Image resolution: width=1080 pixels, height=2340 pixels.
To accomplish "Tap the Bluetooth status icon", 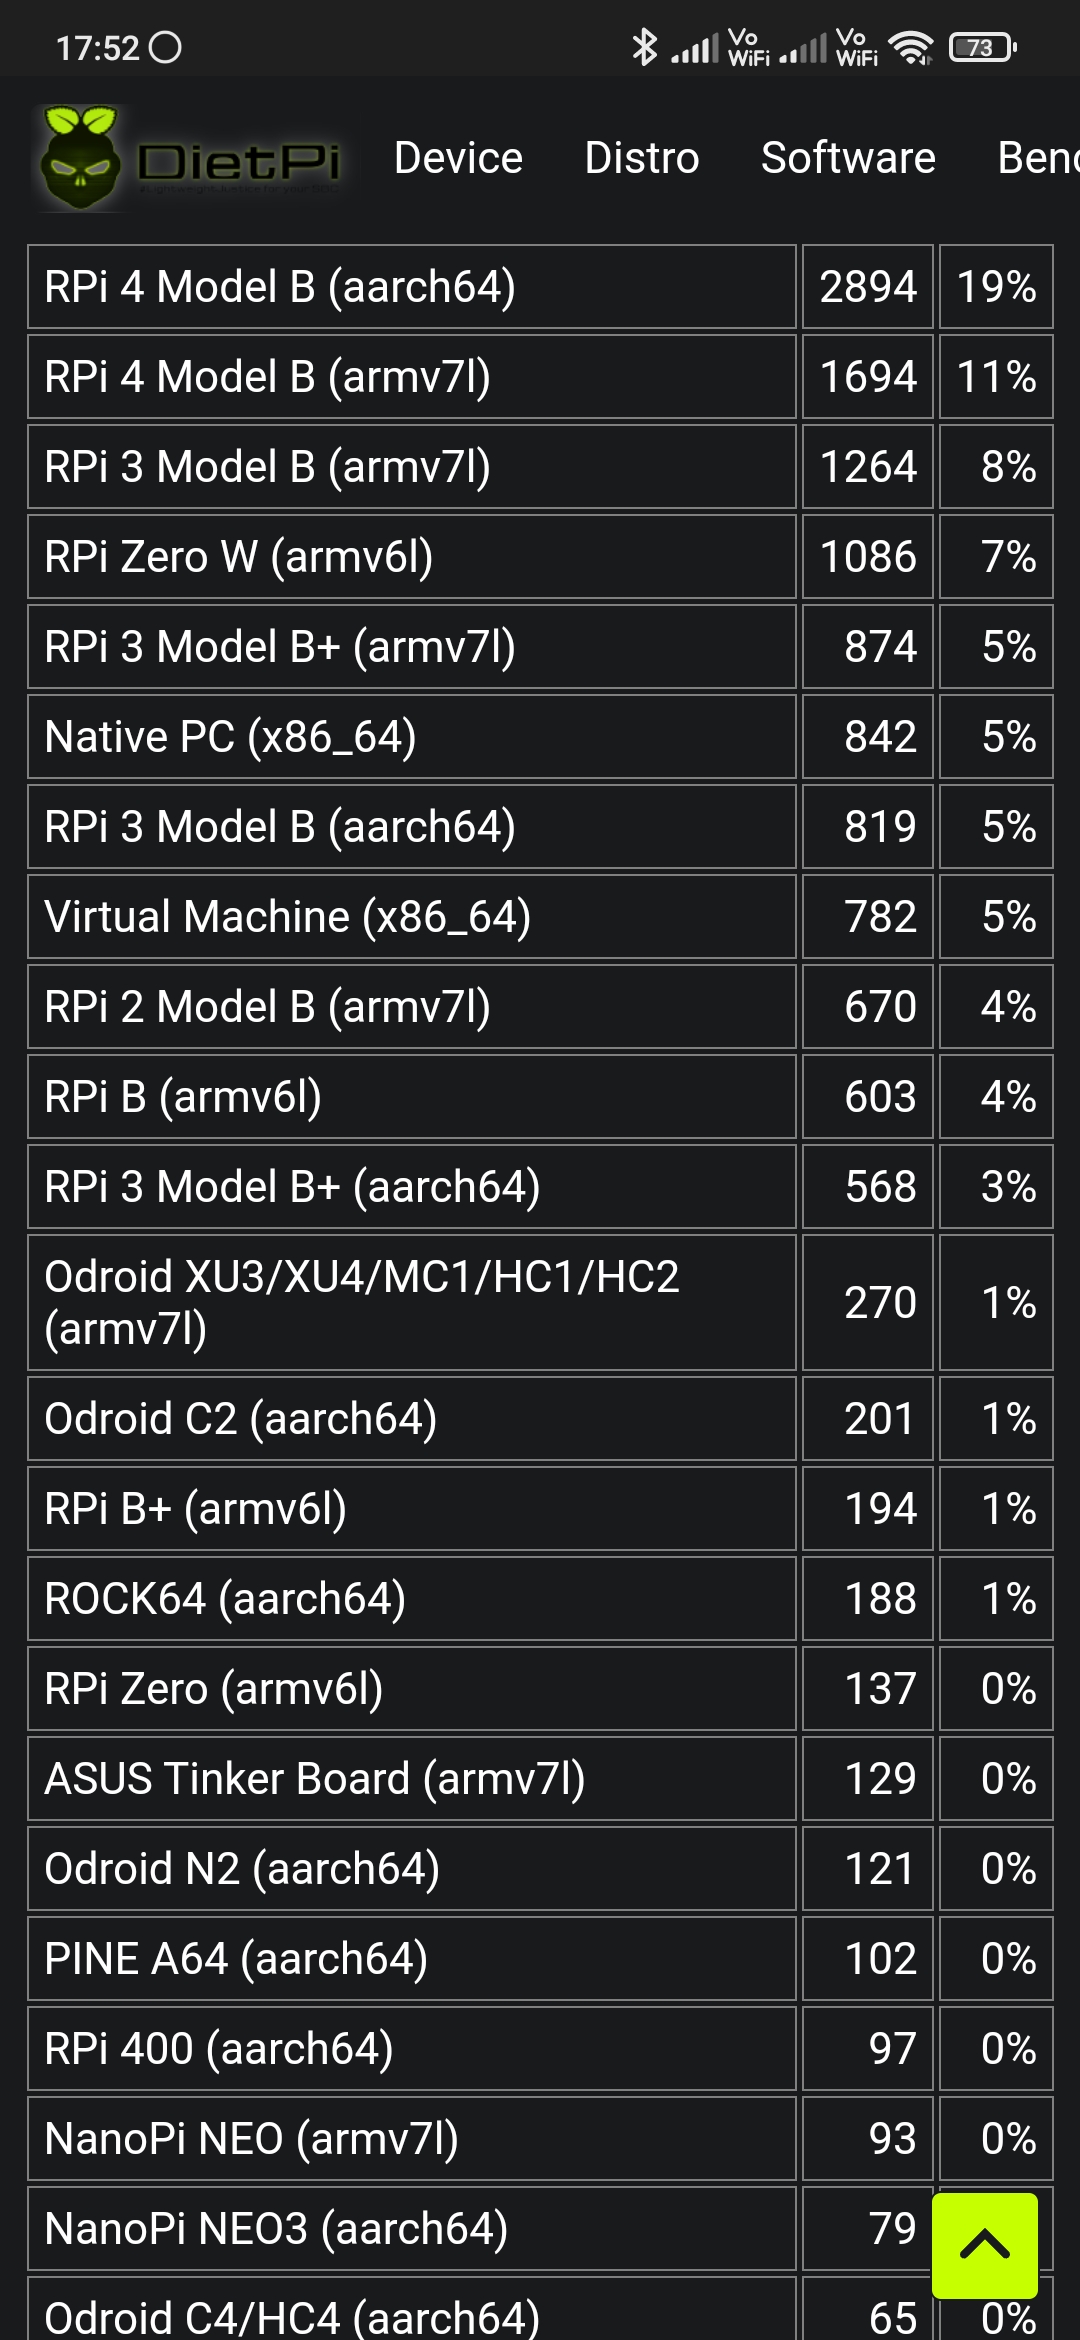I will [x=644, y=47].
